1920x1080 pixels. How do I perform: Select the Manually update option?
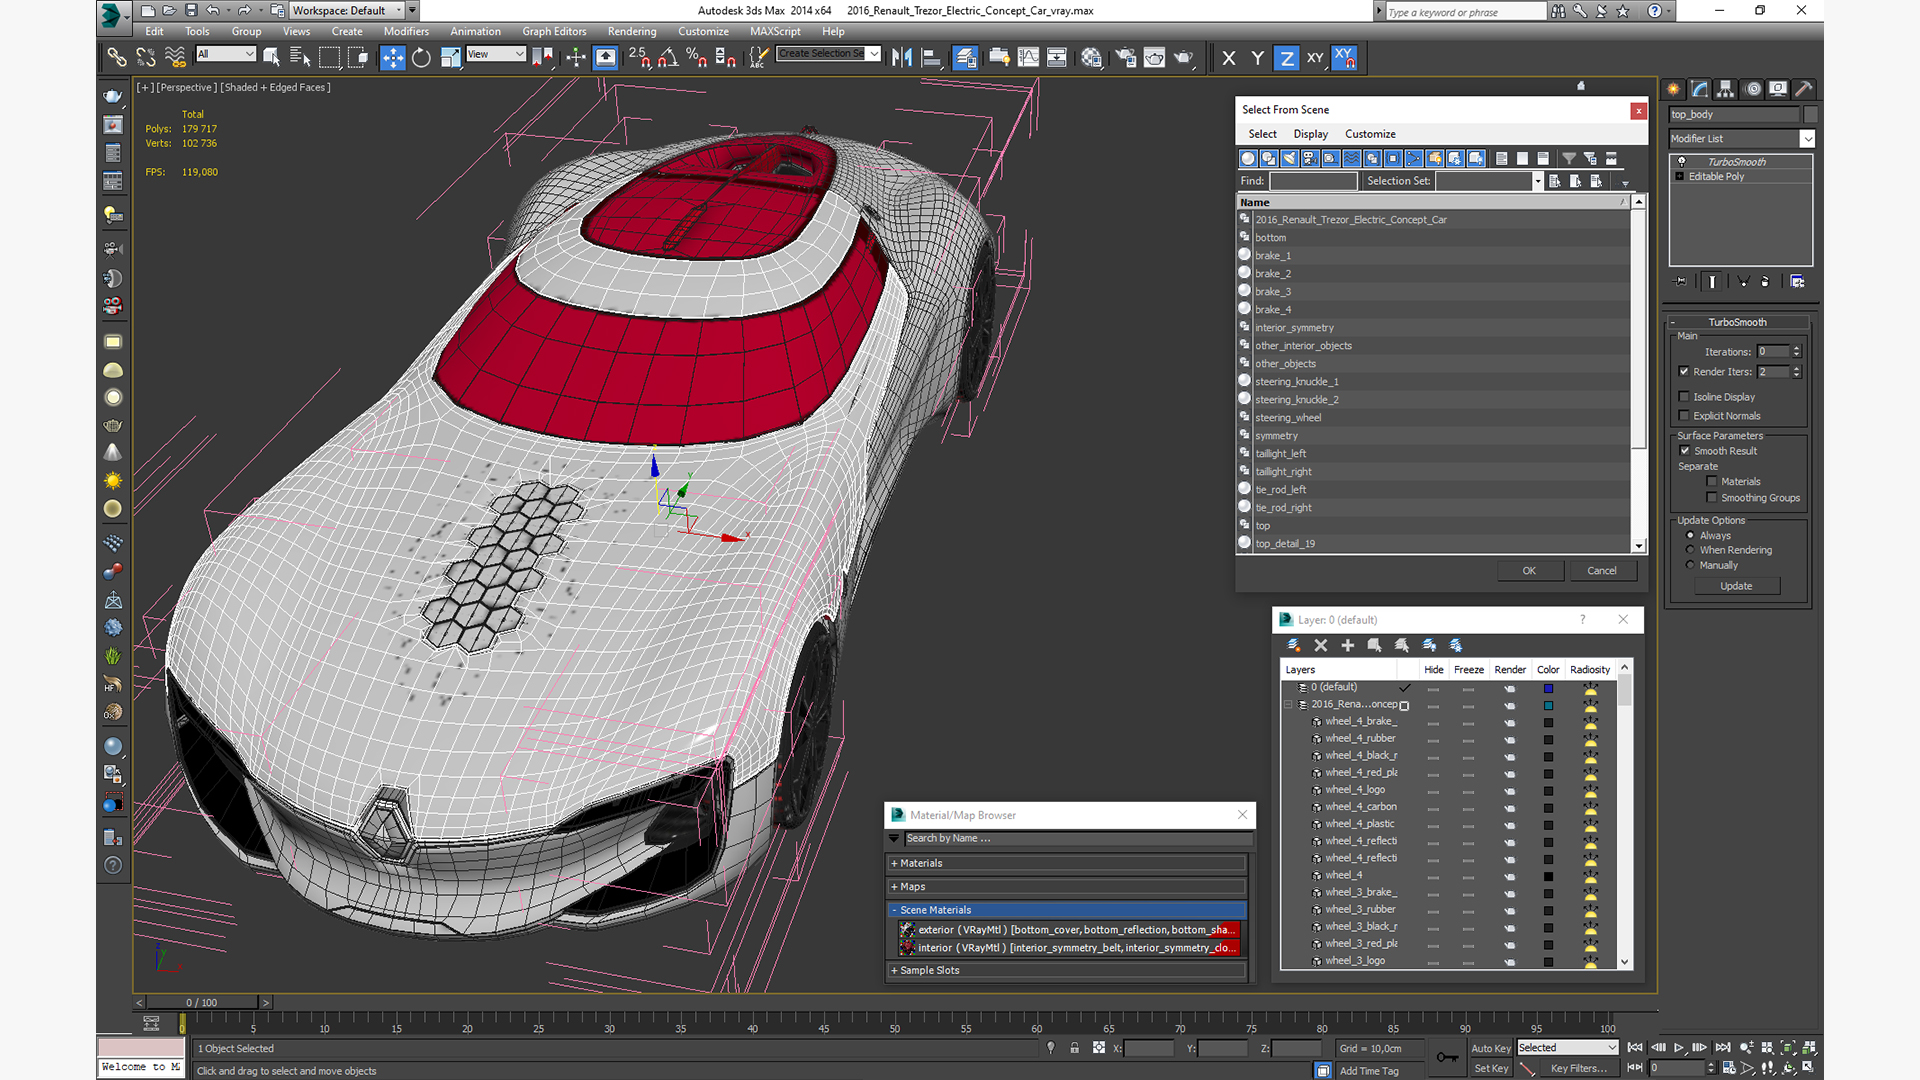click(1690, 565)
